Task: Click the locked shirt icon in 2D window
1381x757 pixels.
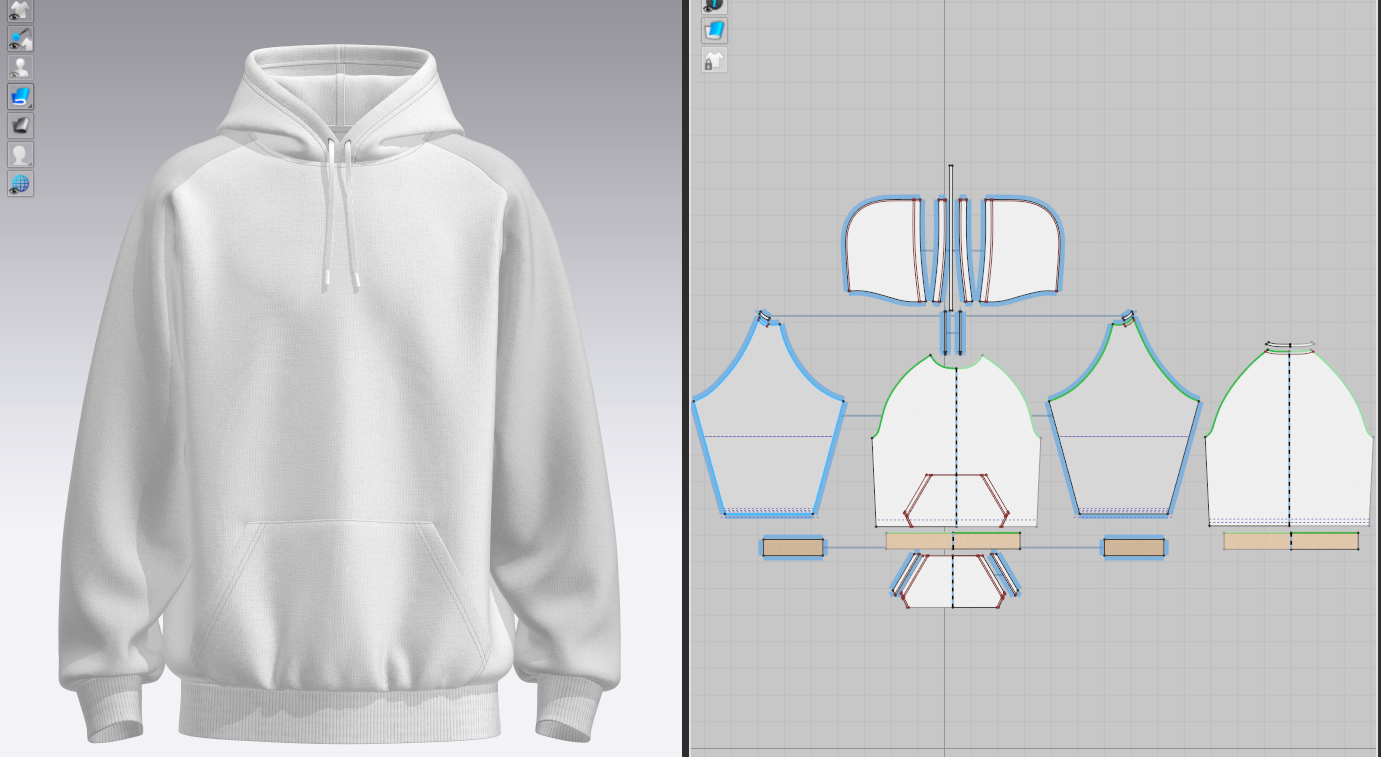Action: 714,60
